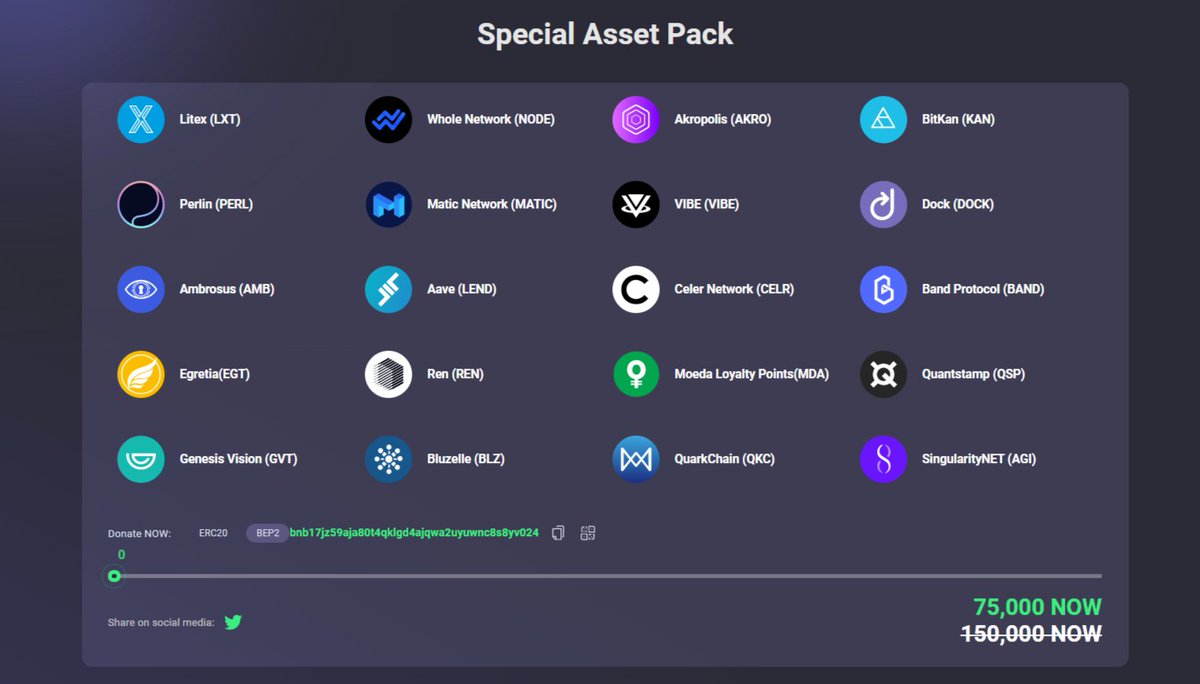Click the Genesis Vision (GVT) label
The width and height of the screenshot is (1200, 684).
(x=238, y=459)
